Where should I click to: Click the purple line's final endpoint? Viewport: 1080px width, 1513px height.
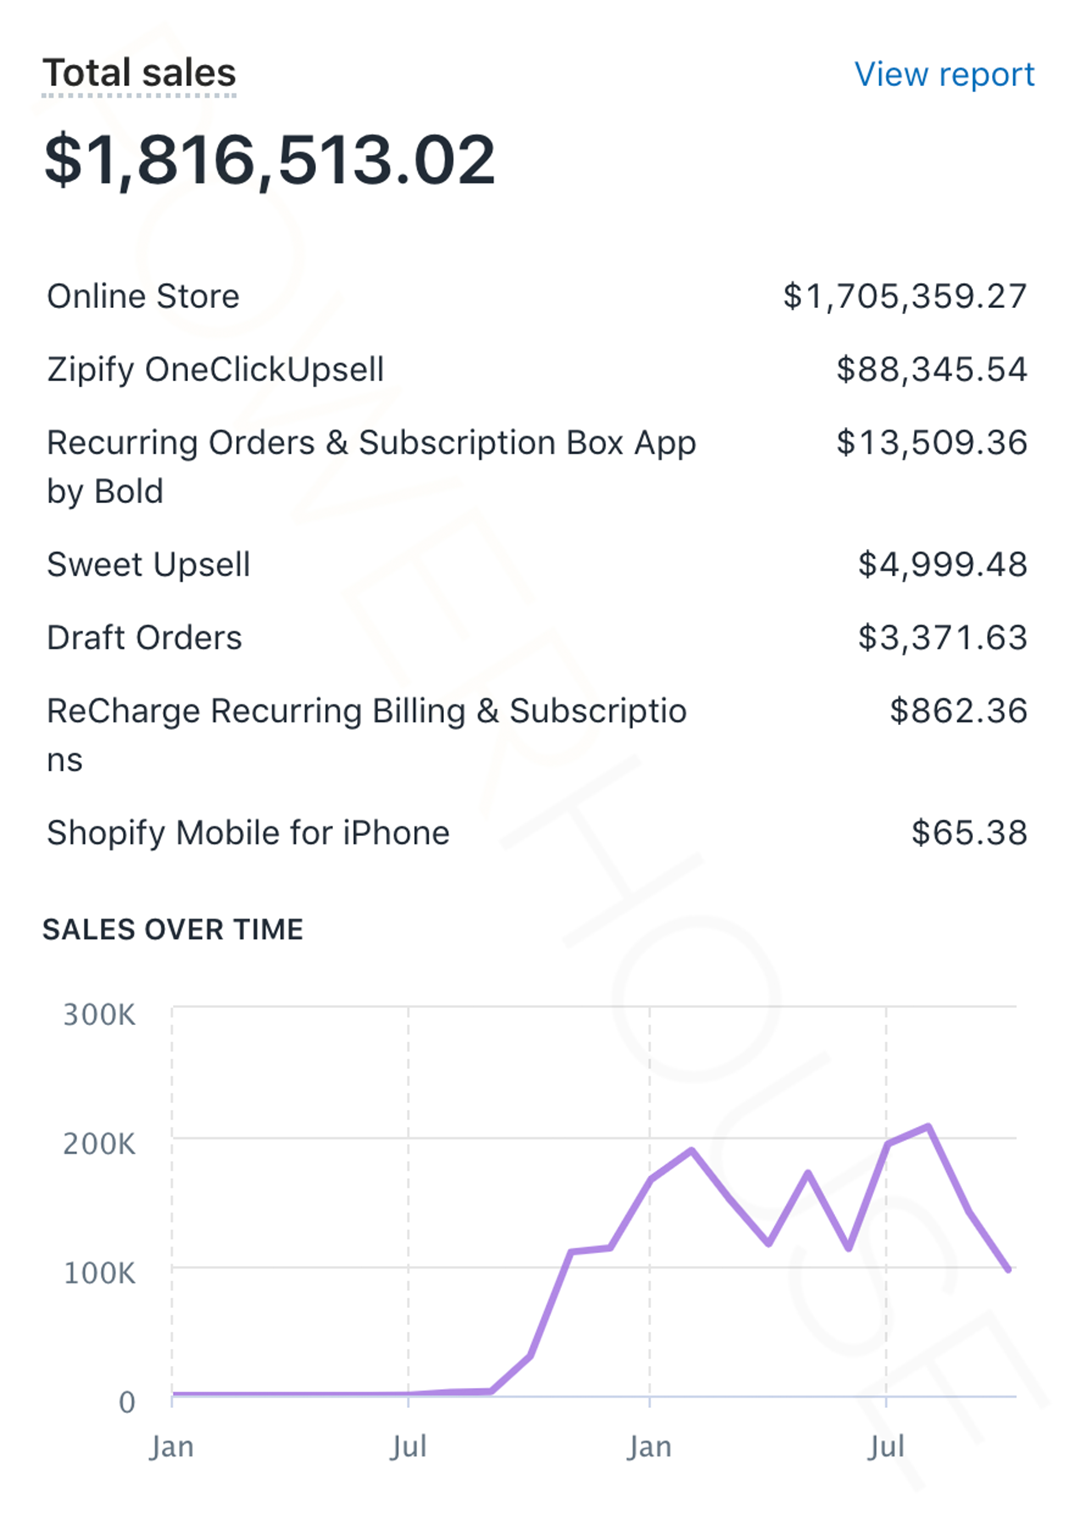(x=1009, y=1269)
